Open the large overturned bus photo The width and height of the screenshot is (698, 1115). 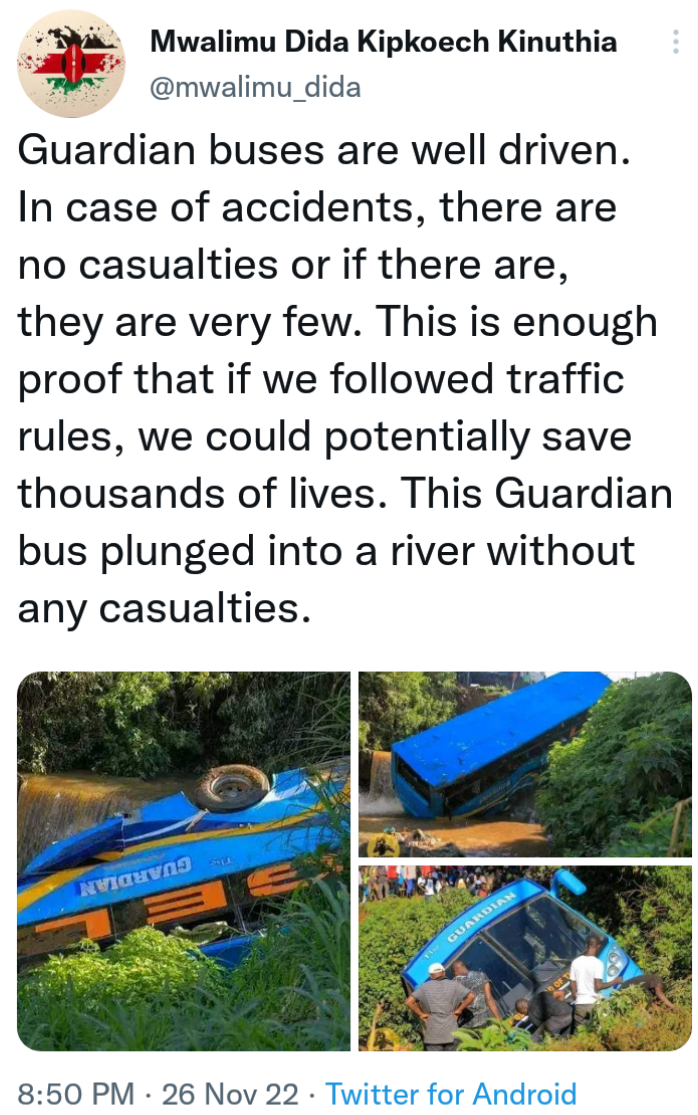[183, 861]
